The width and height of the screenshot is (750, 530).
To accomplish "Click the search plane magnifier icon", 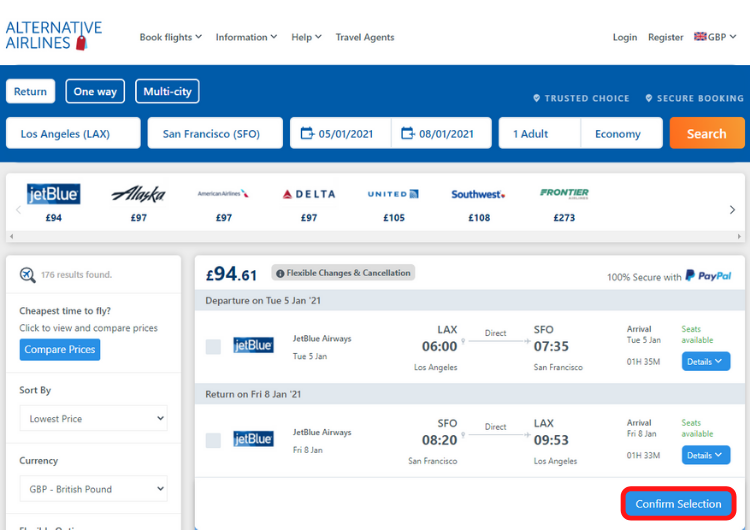I will pyautogui.click(x=27, y=275).
